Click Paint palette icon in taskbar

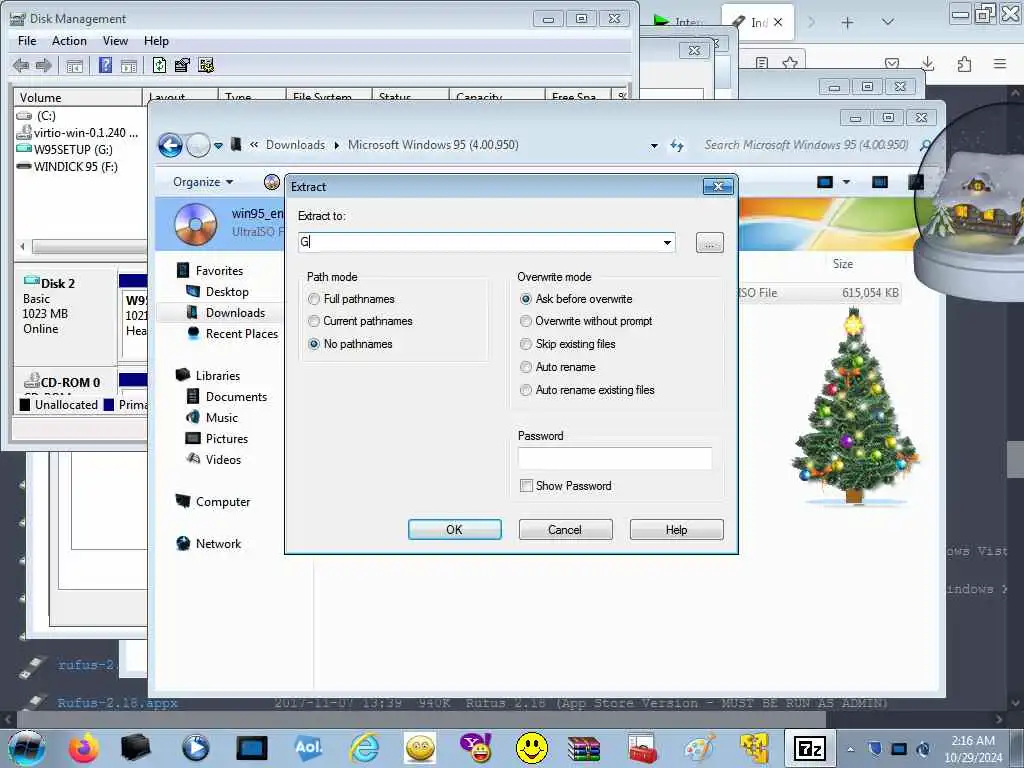click(699, 748)
